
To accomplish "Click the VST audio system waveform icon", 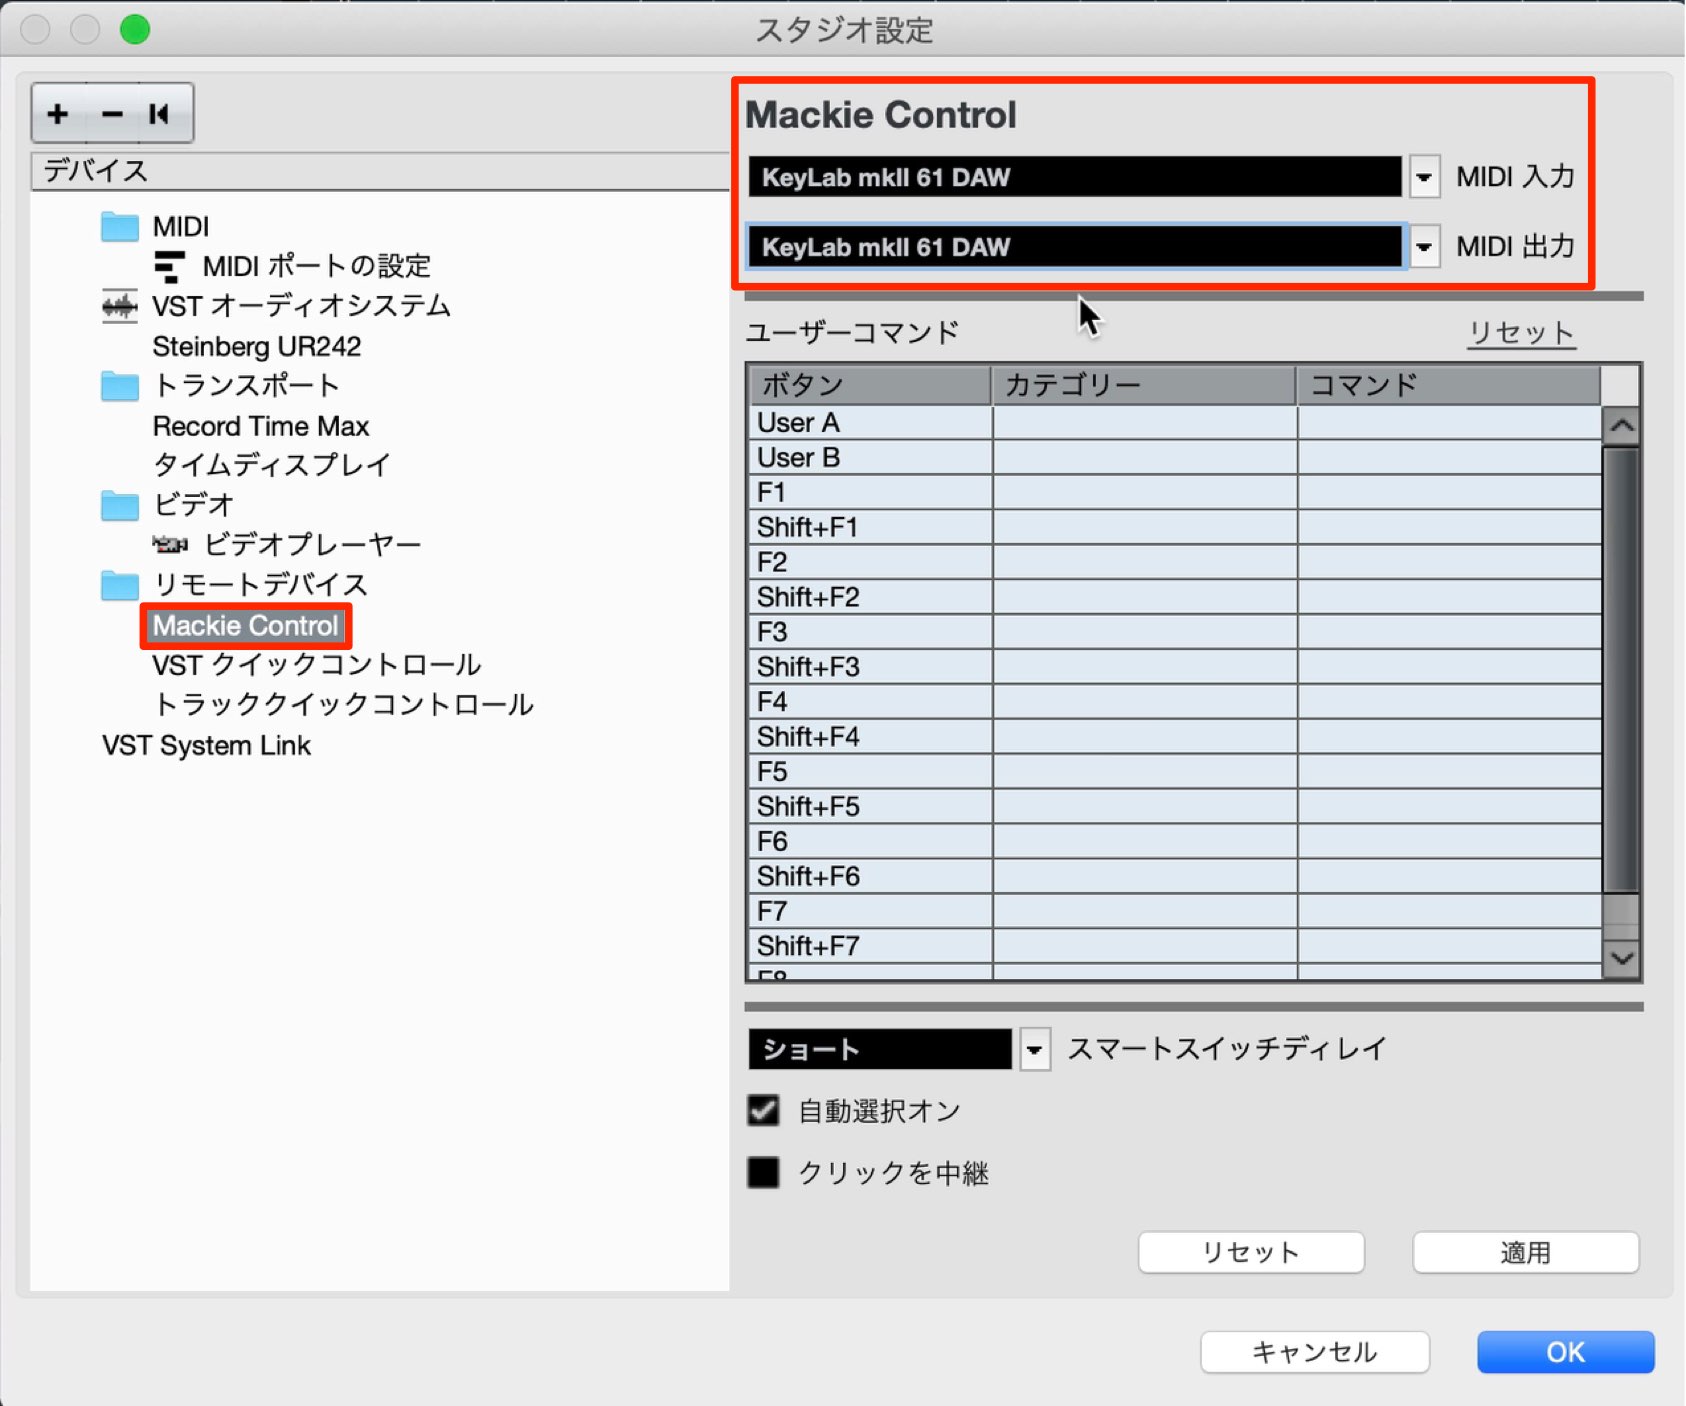I will [120, 306].
